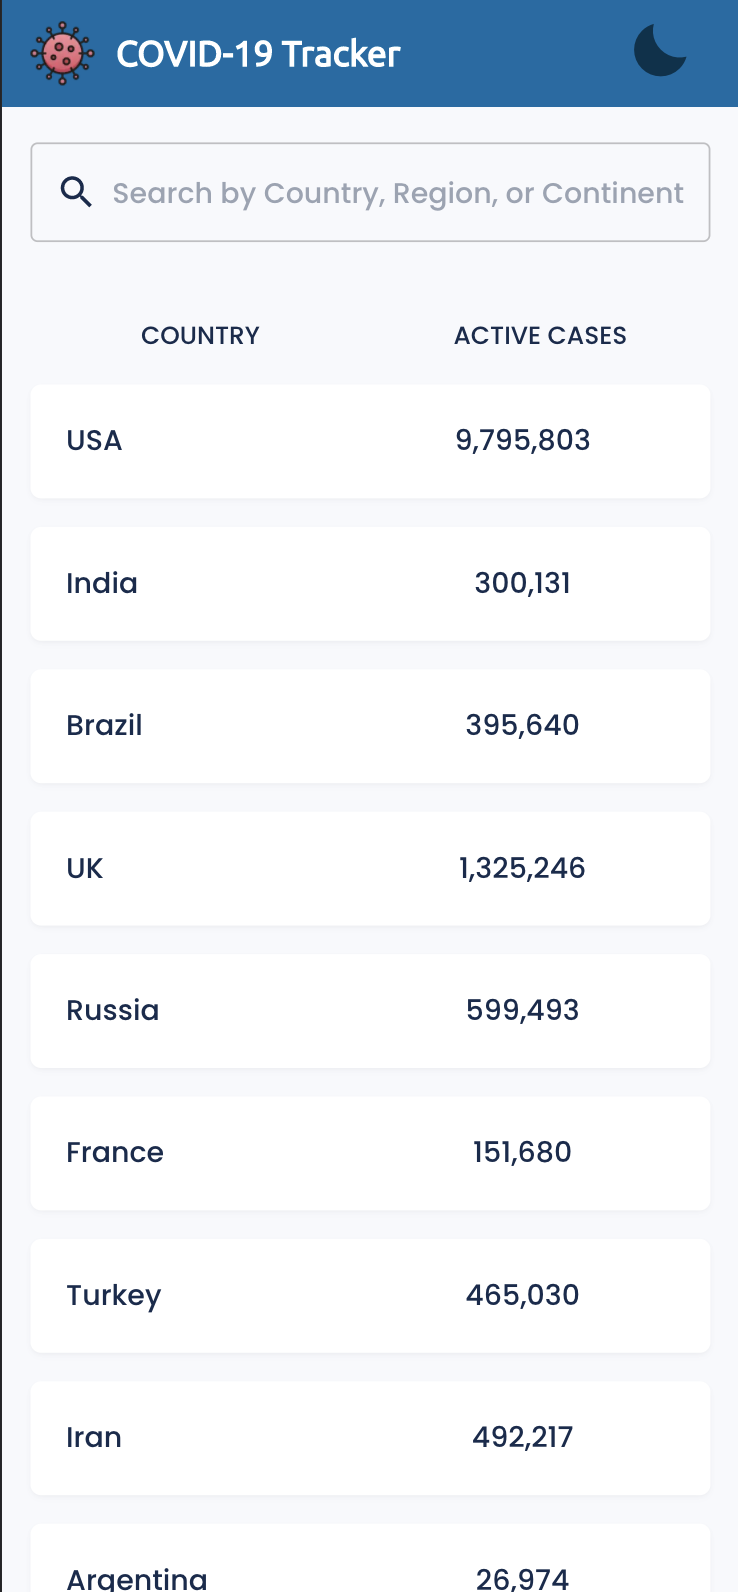This screenshot has height=1592, width=738.
Task: Select the France country card
Action: (x=370, y=1153)
